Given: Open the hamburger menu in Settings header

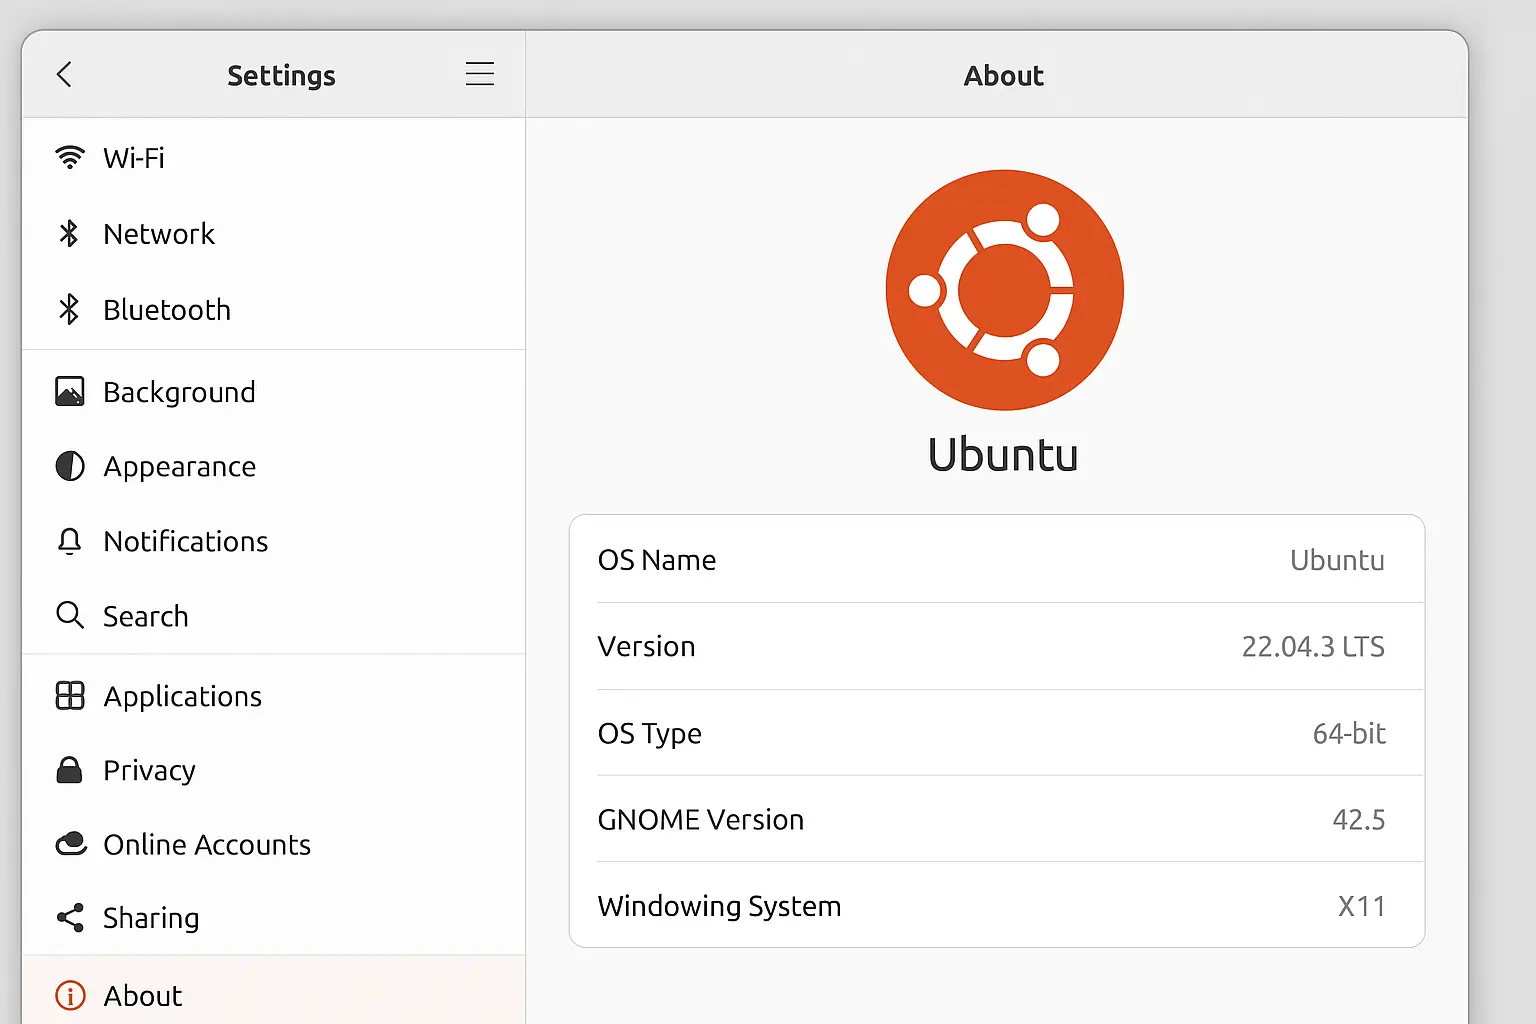Looking at the screenshot, I should point(480,73).
